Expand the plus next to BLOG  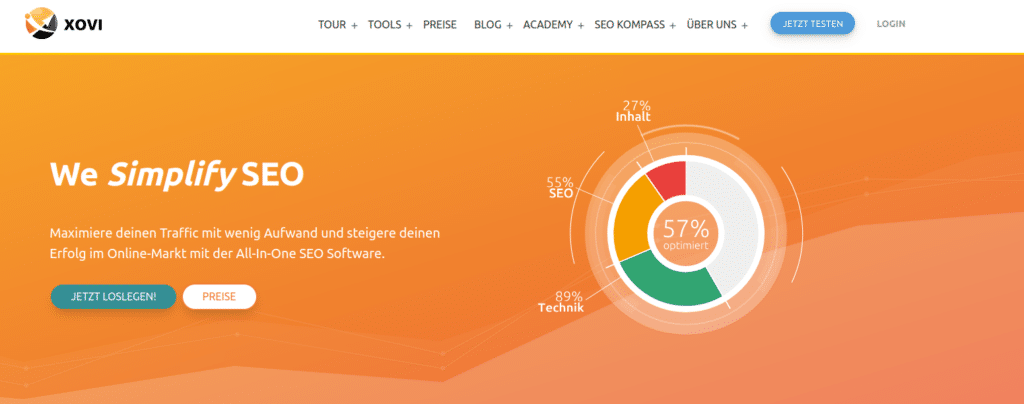[x=509, y=25]
